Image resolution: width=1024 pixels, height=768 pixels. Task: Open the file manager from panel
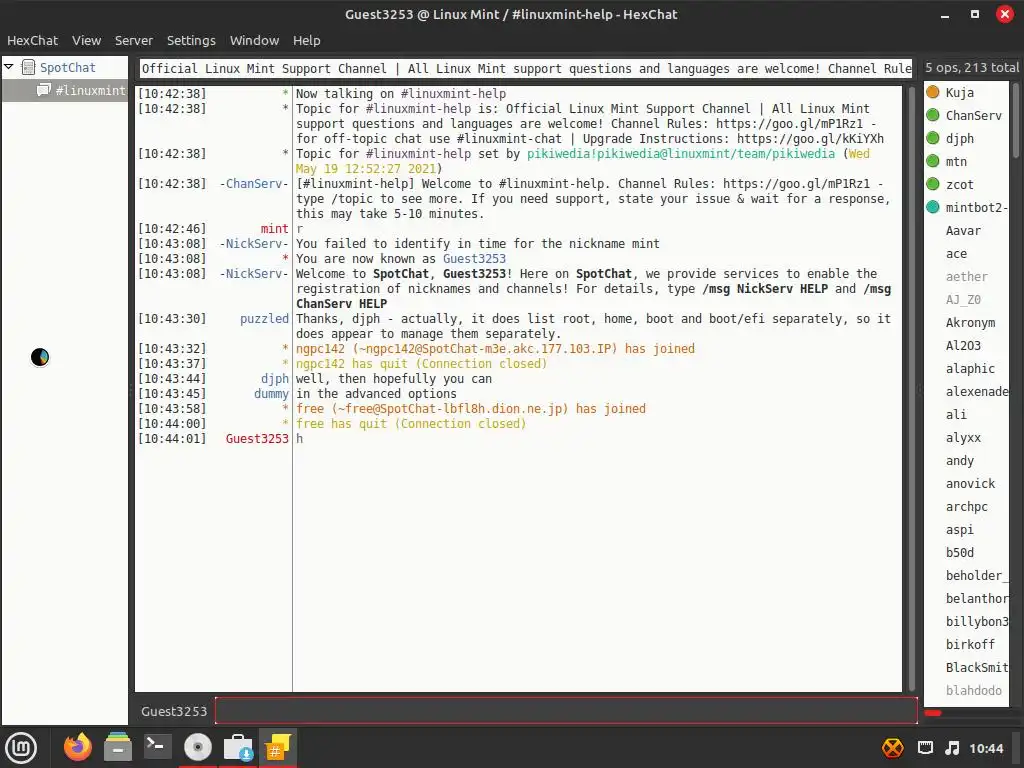click(118, 747)
